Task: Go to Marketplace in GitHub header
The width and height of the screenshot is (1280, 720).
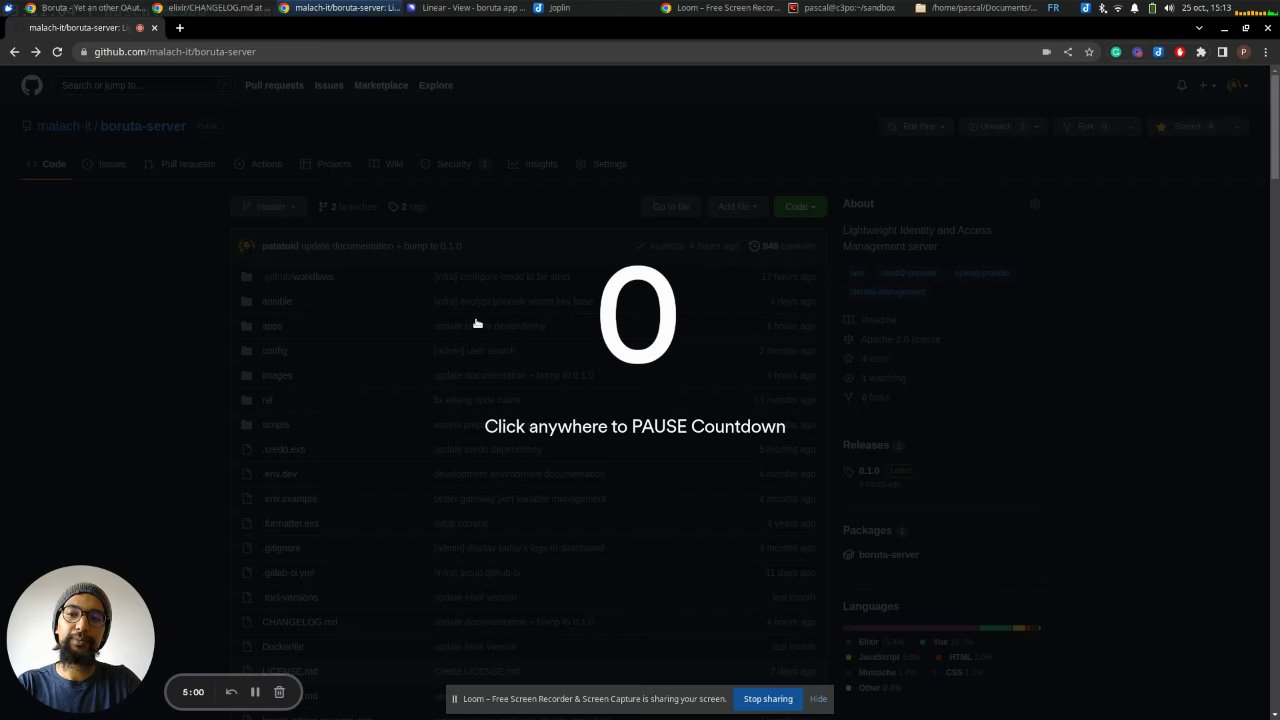Action: click(x=381, y=85)
